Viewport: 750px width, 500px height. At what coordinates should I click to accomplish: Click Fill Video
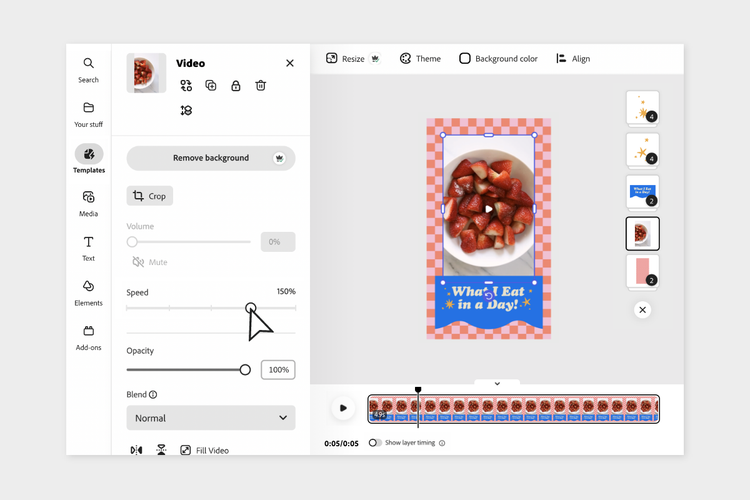pos(205,450)
